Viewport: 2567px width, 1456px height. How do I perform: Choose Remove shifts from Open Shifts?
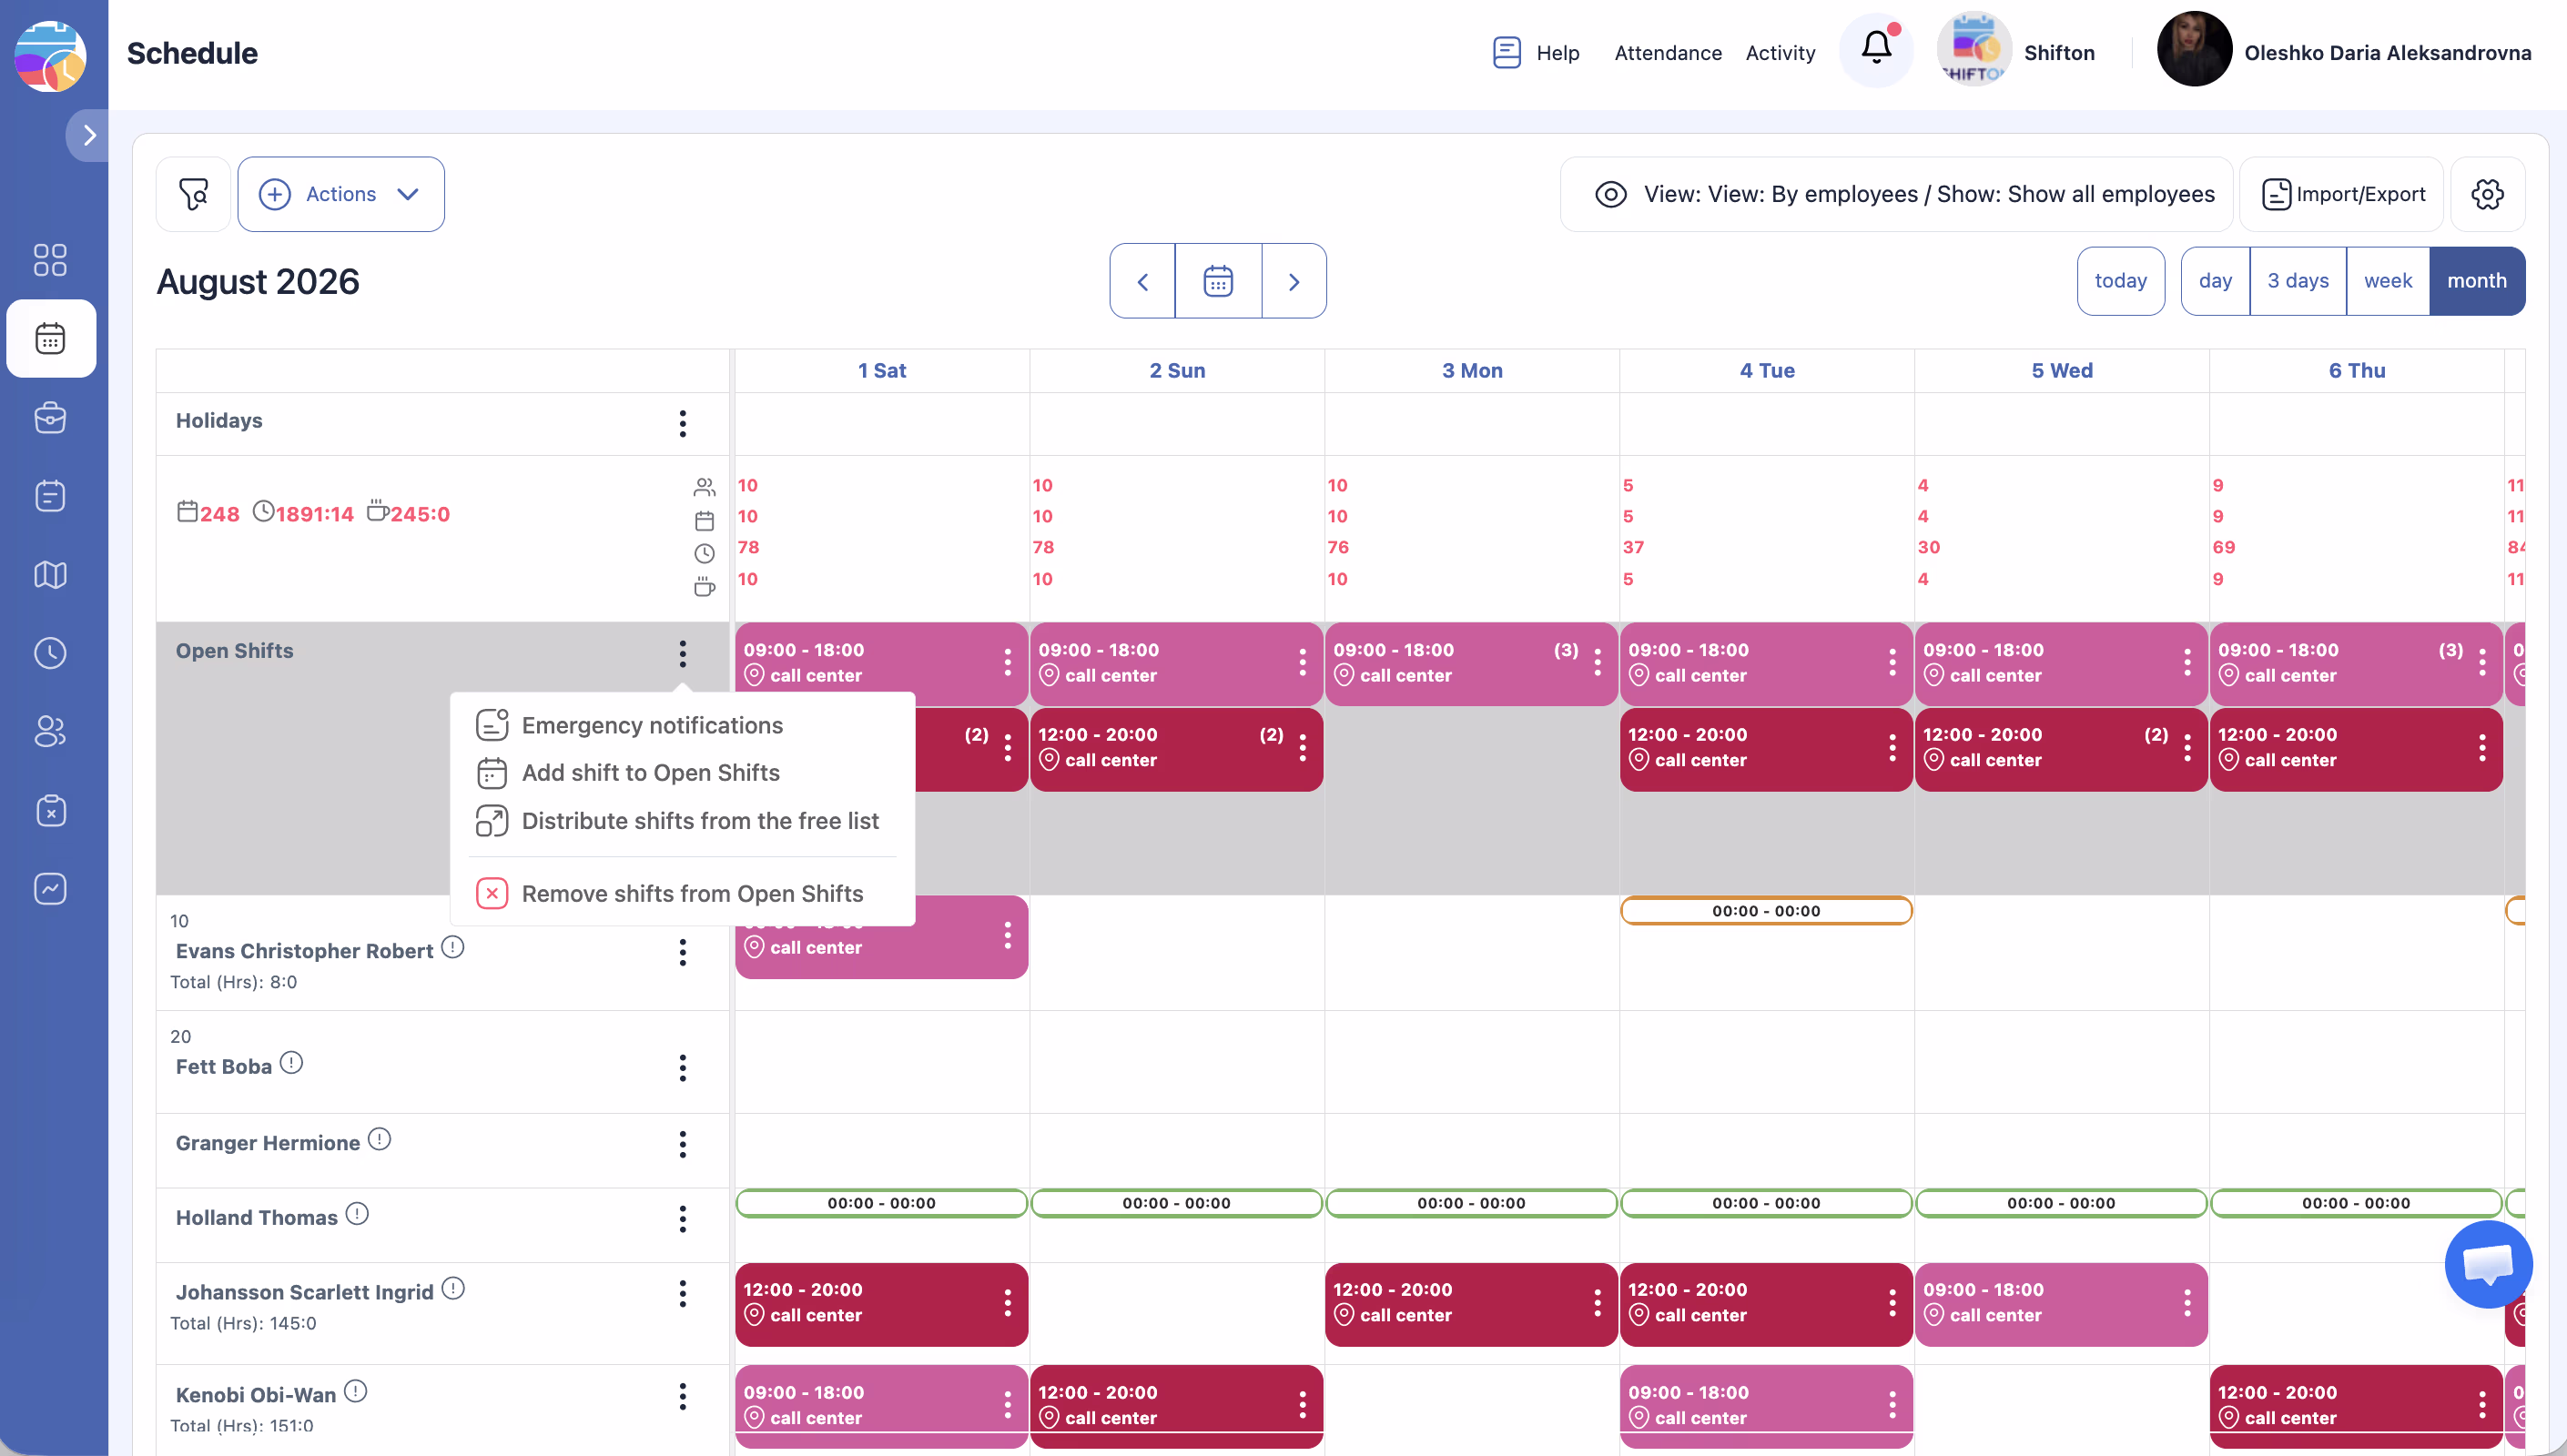[691, 893]
